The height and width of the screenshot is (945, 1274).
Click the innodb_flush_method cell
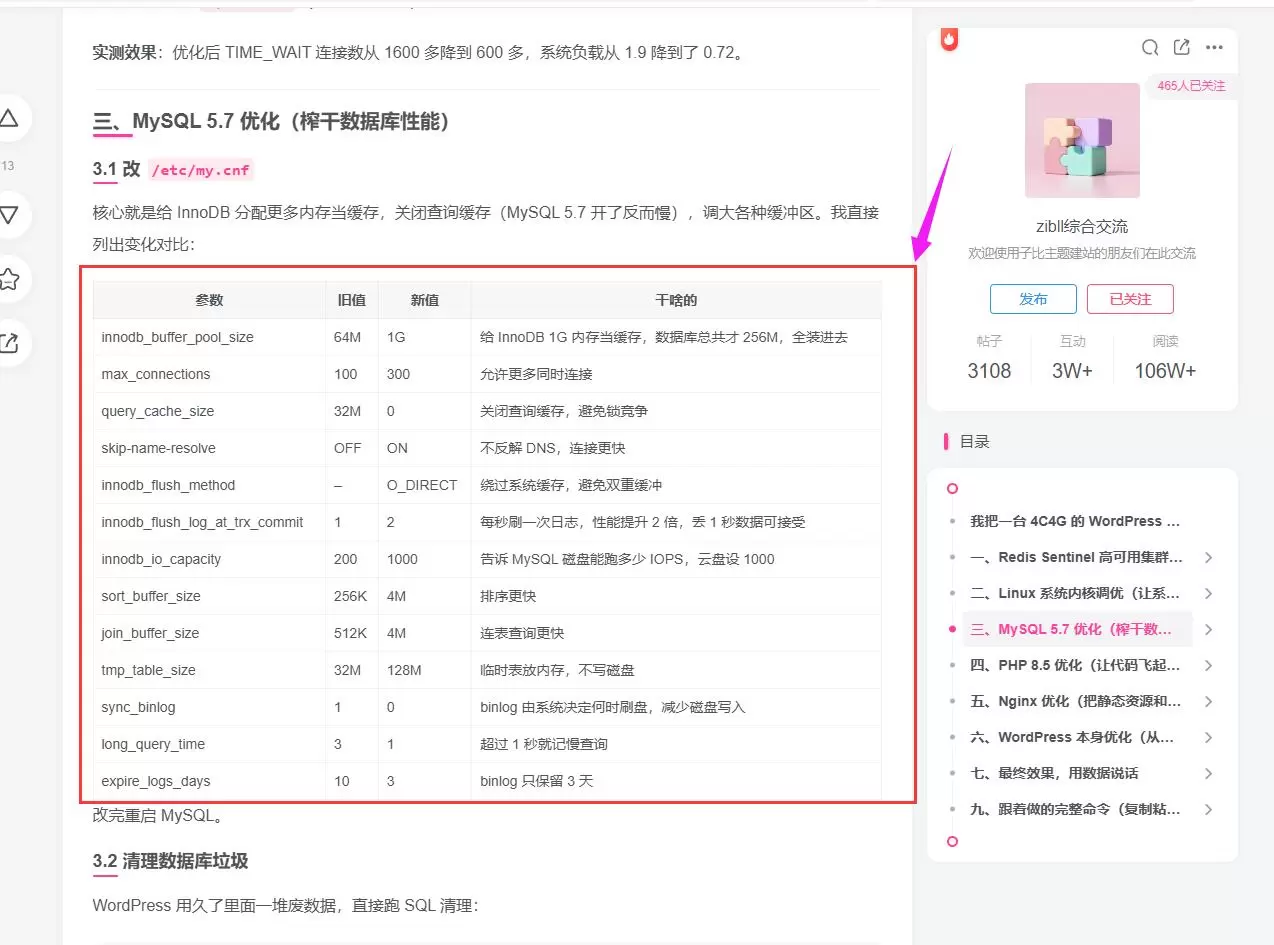209,485
